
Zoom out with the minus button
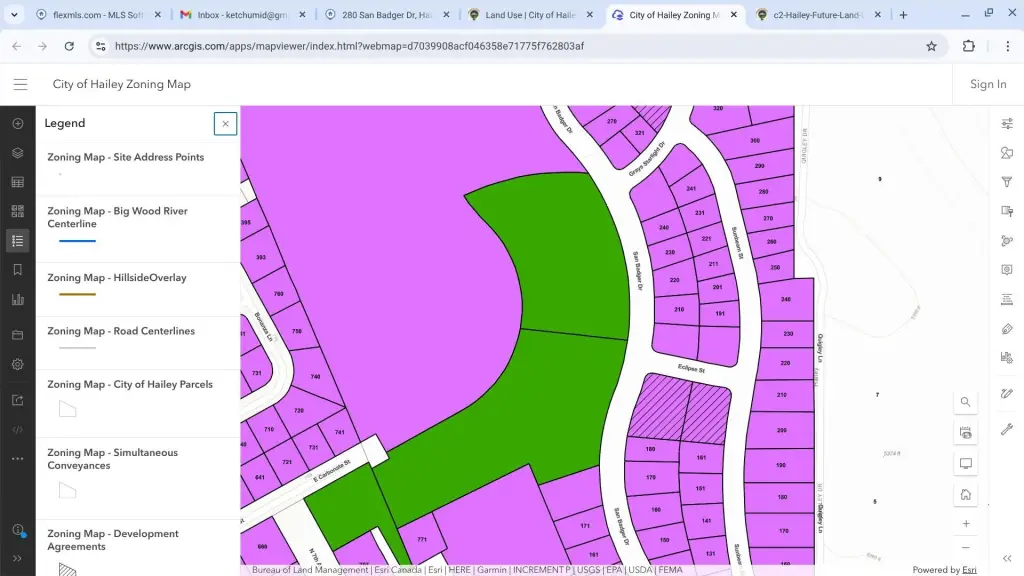click(965, 547)
